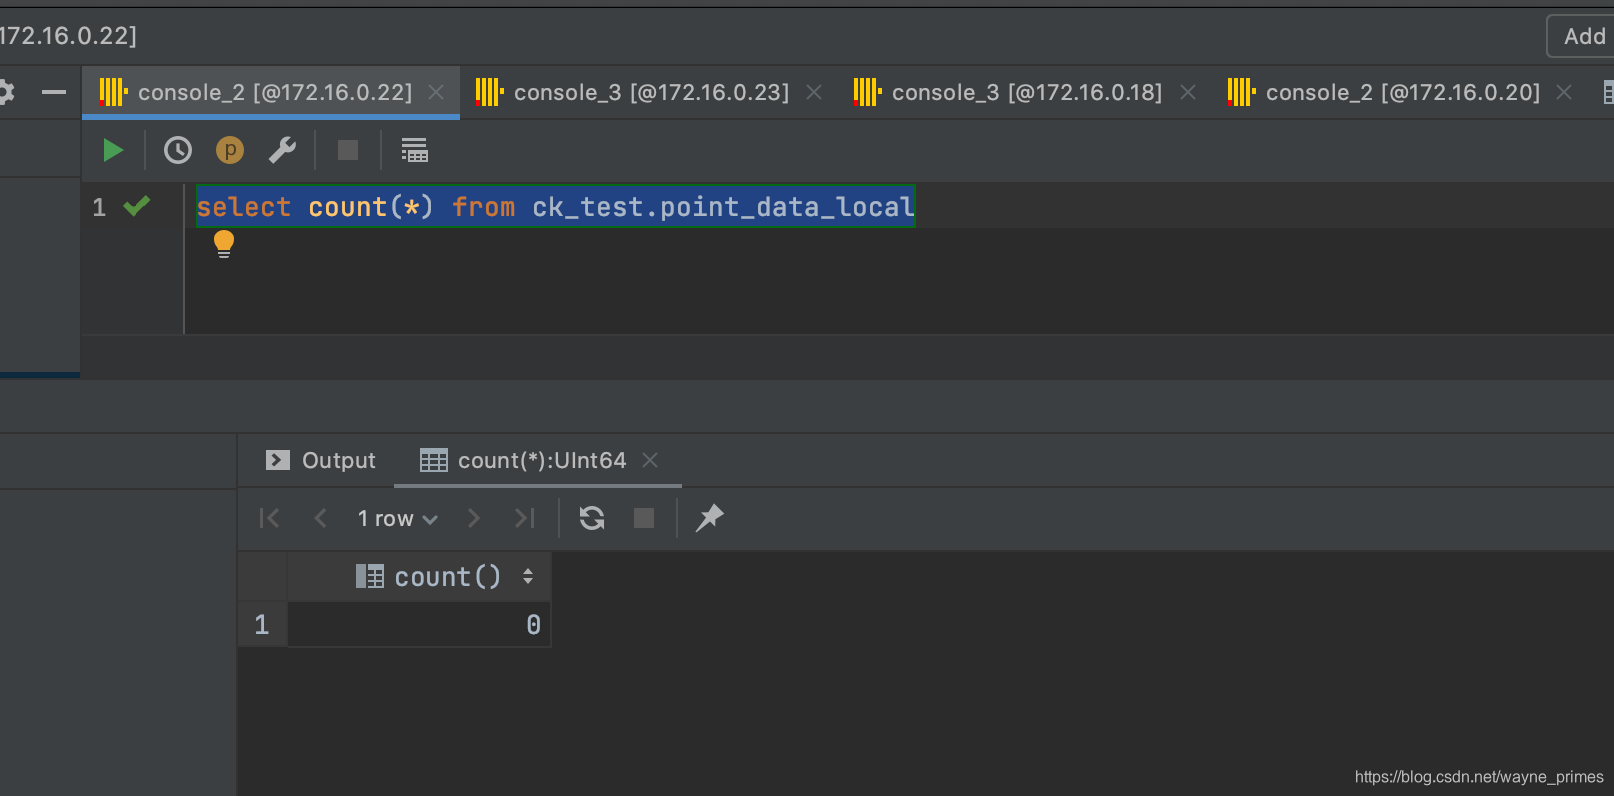1614x796 pixels.
Task: Jump to last results page
Action: click(525, 518)
